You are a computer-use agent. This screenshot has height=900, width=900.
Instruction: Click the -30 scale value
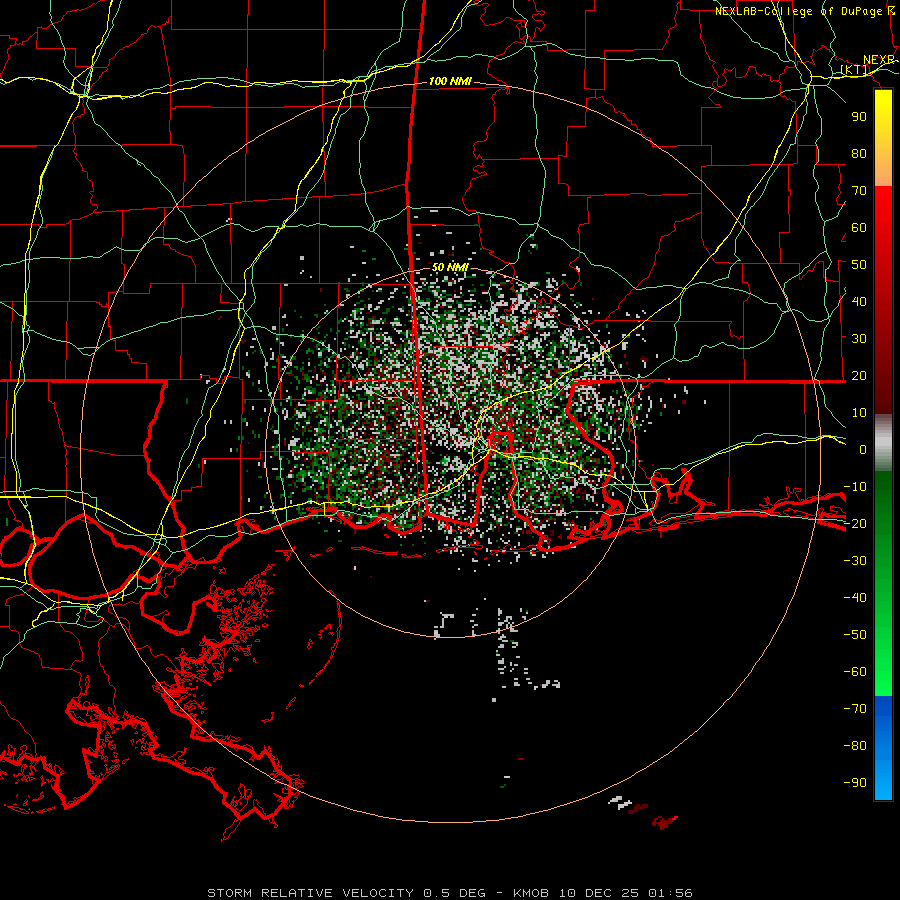pos(855,561)
